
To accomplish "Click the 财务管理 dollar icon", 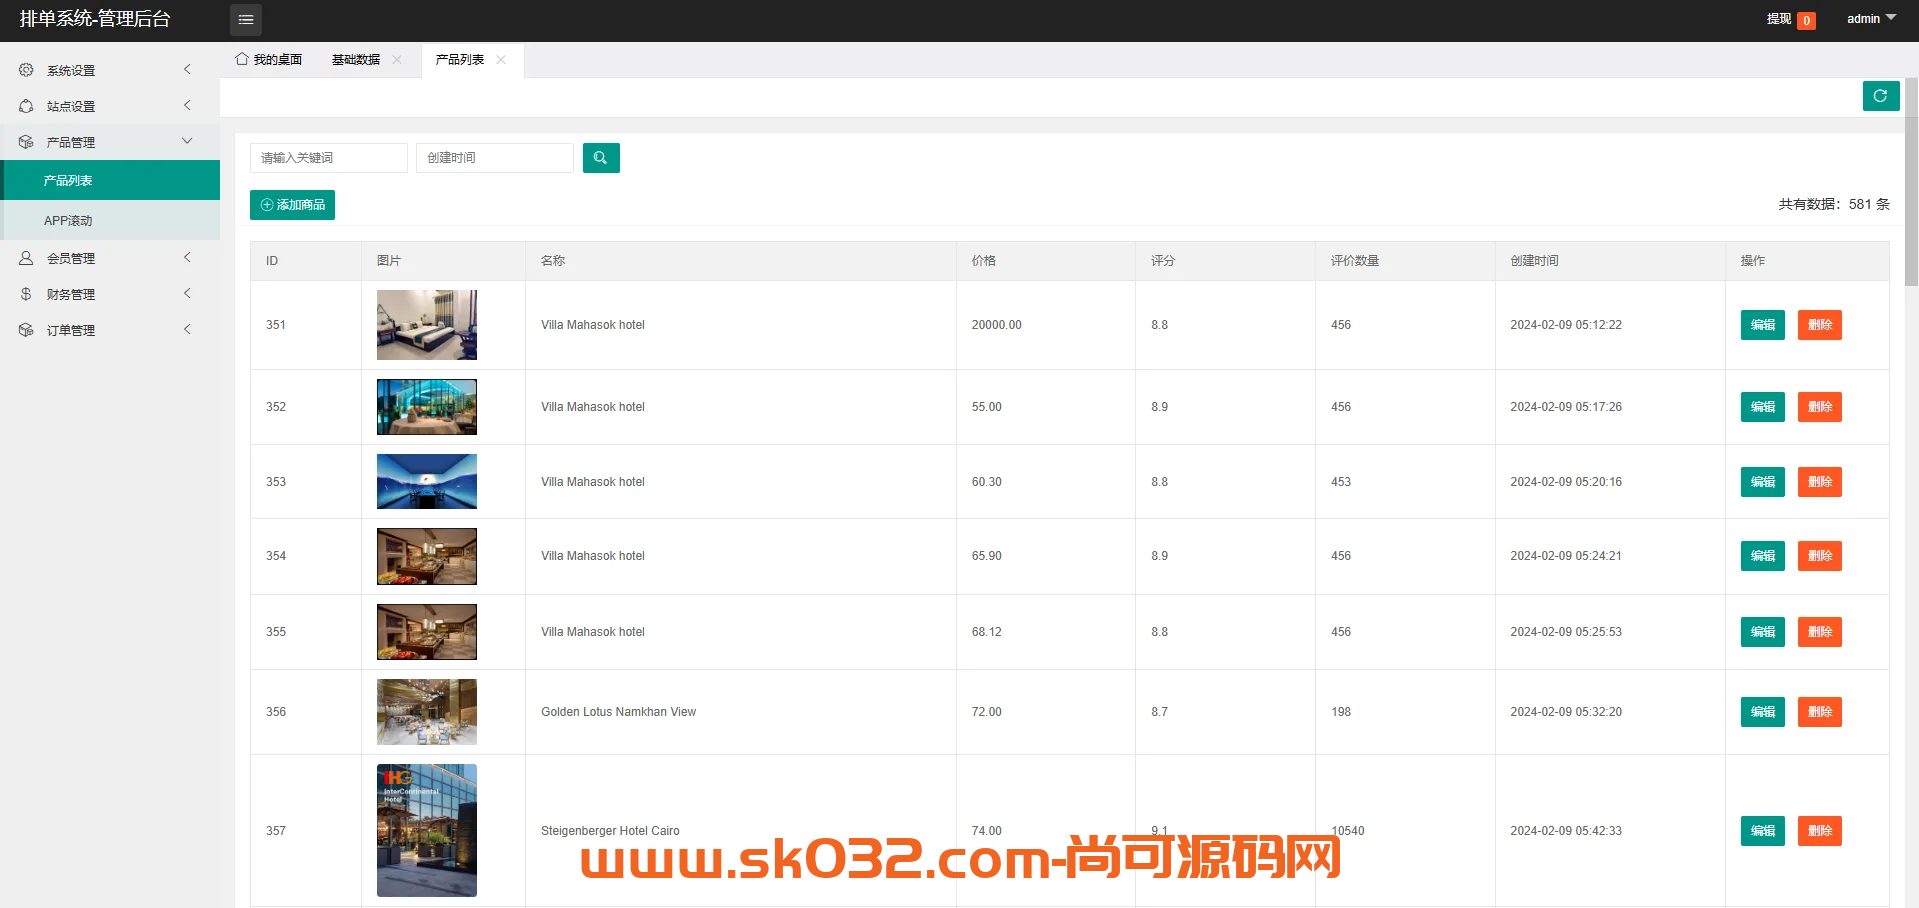I will (x=26, y=293).
